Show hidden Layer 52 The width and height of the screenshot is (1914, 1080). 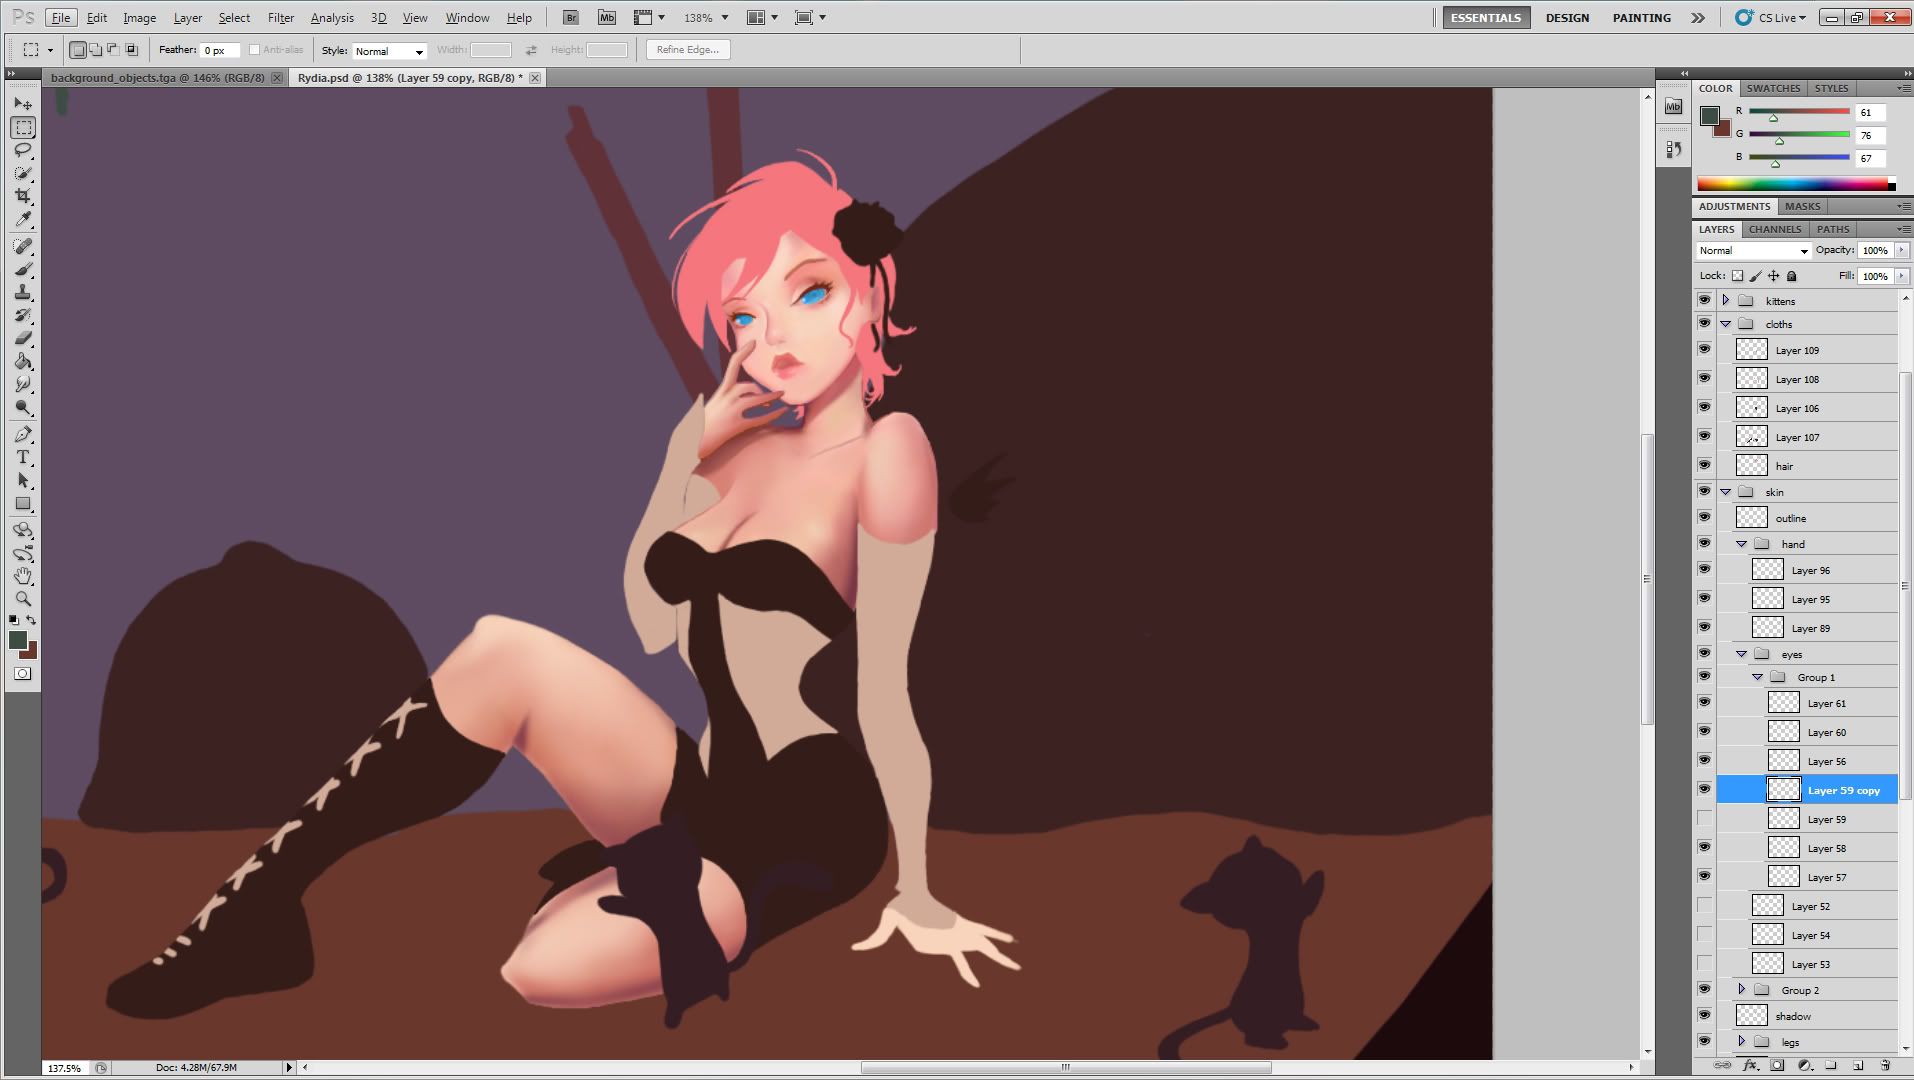click(x=1705, y=905)
